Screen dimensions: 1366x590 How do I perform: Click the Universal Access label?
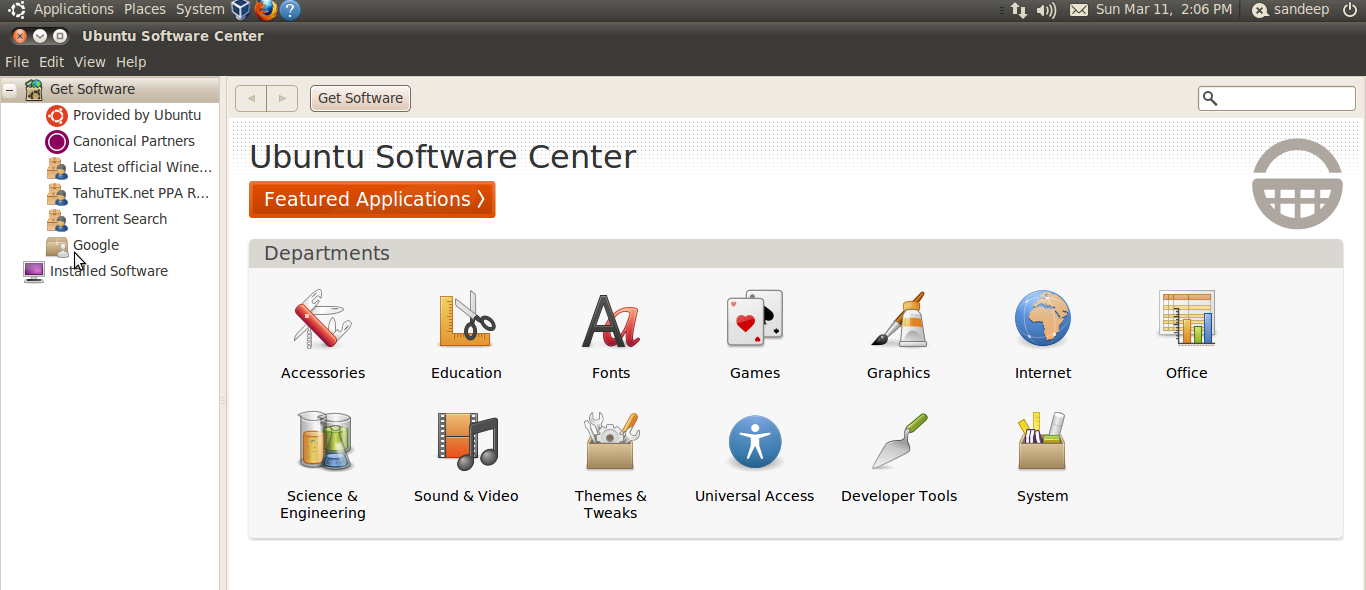coord(755,496)
